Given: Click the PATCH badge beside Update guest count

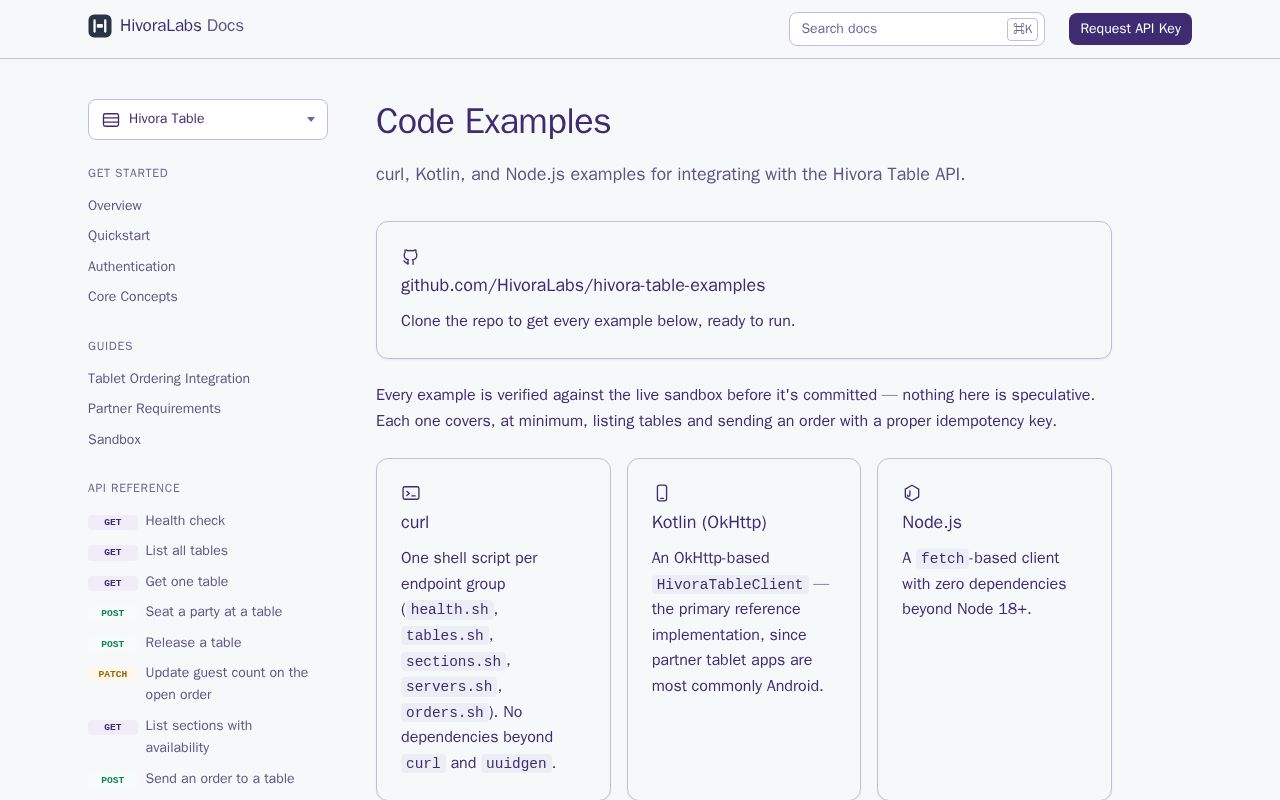Looking at the screenshot, I should [113, 674].
